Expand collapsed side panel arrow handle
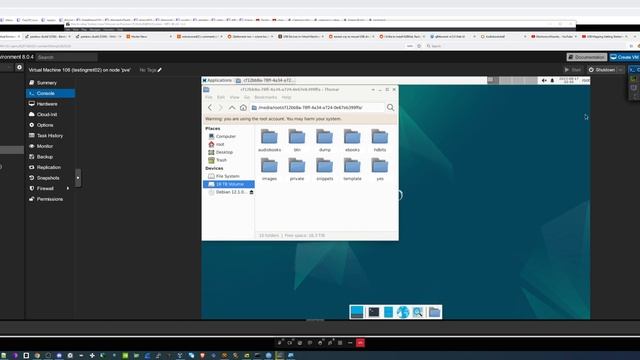640x360 pixels. pyautogui.click(x=78, y=178)
